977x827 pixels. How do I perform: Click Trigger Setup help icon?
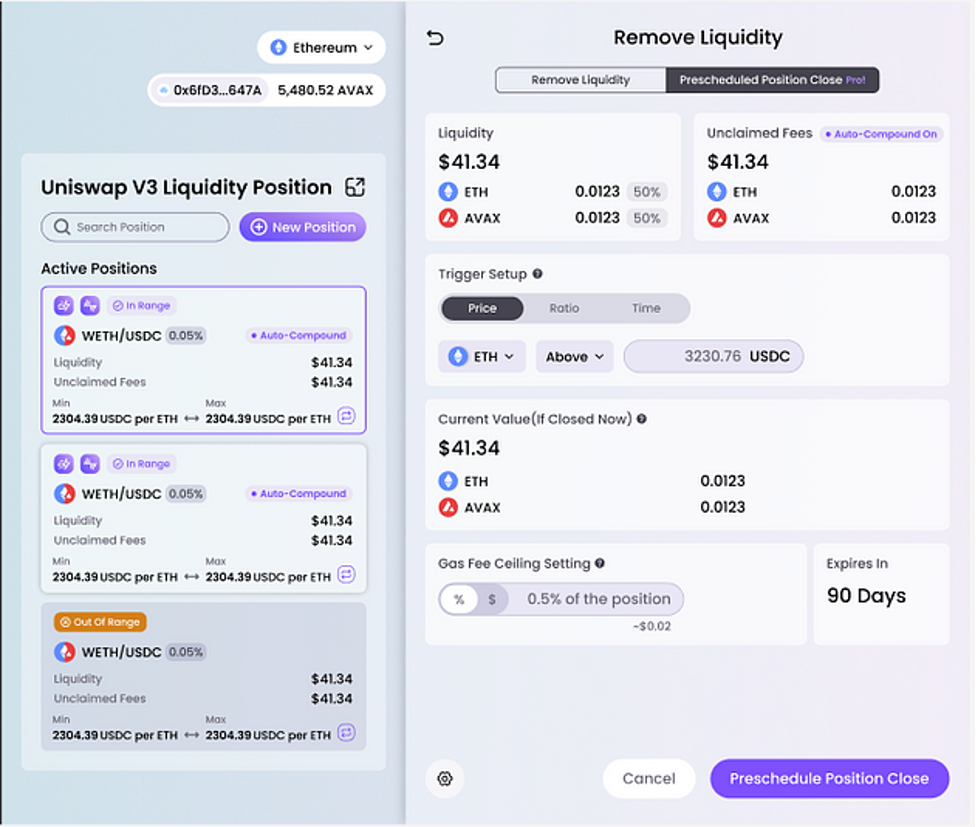[x=538, y=274]
